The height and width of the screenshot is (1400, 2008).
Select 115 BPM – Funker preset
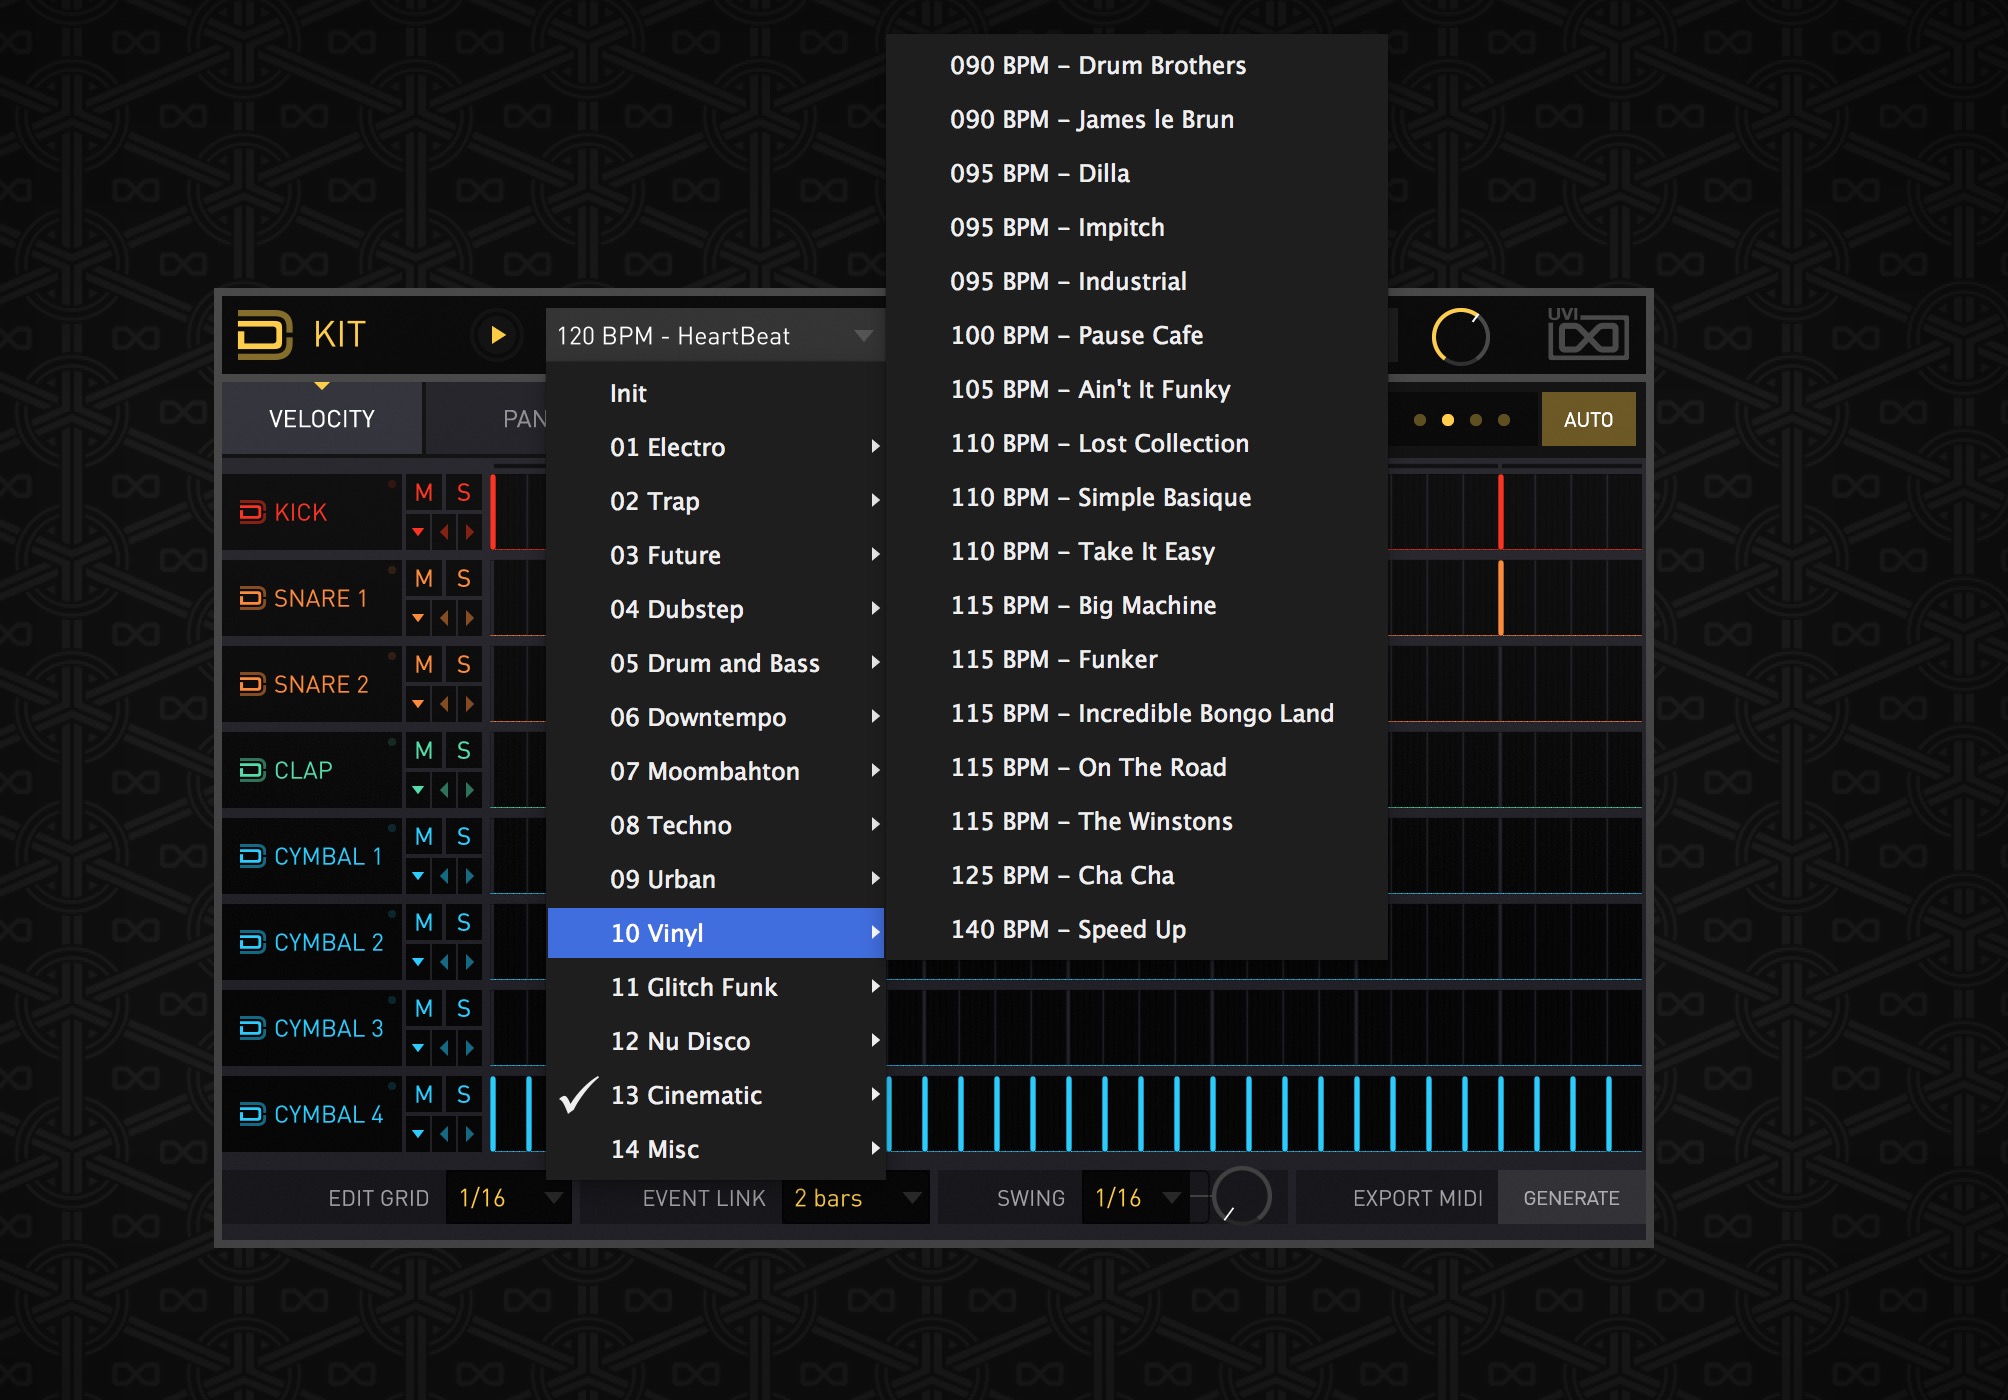click(1137, 659)
